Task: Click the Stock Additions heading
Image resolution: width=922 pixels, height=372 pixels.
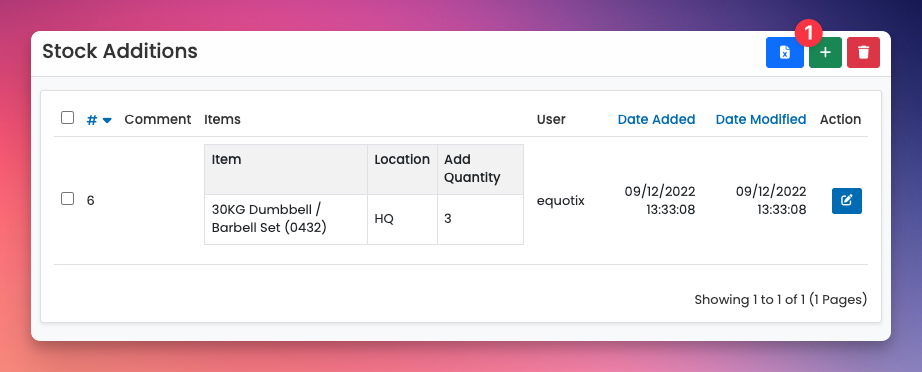Action: pyautogui.click(x=120, y=51)
